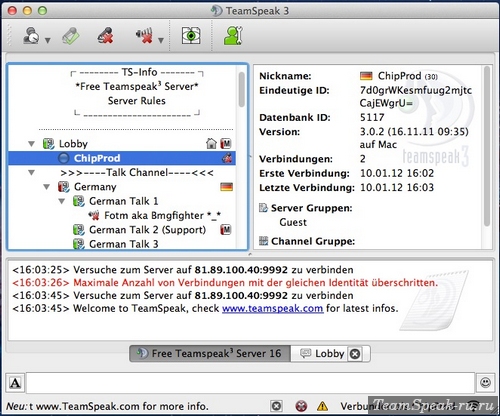Click the yellow warning triangle icon
This screenshot has width=500, height=416.
(322, 406)
